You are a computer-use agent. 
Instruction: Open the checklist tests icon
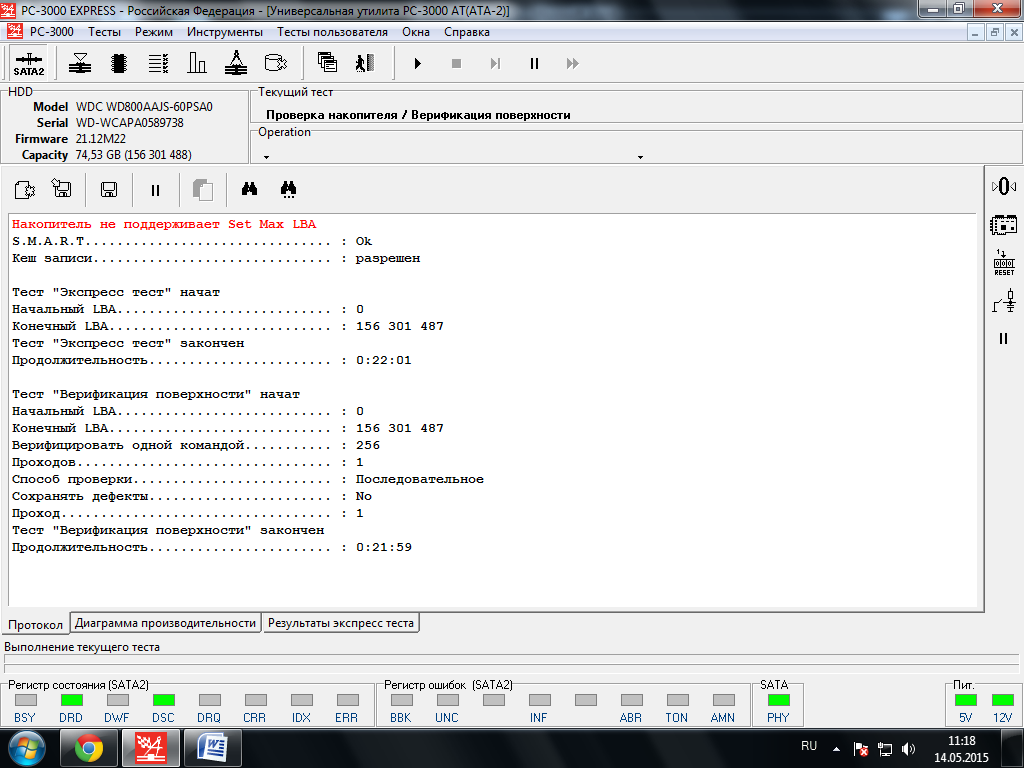158,63
